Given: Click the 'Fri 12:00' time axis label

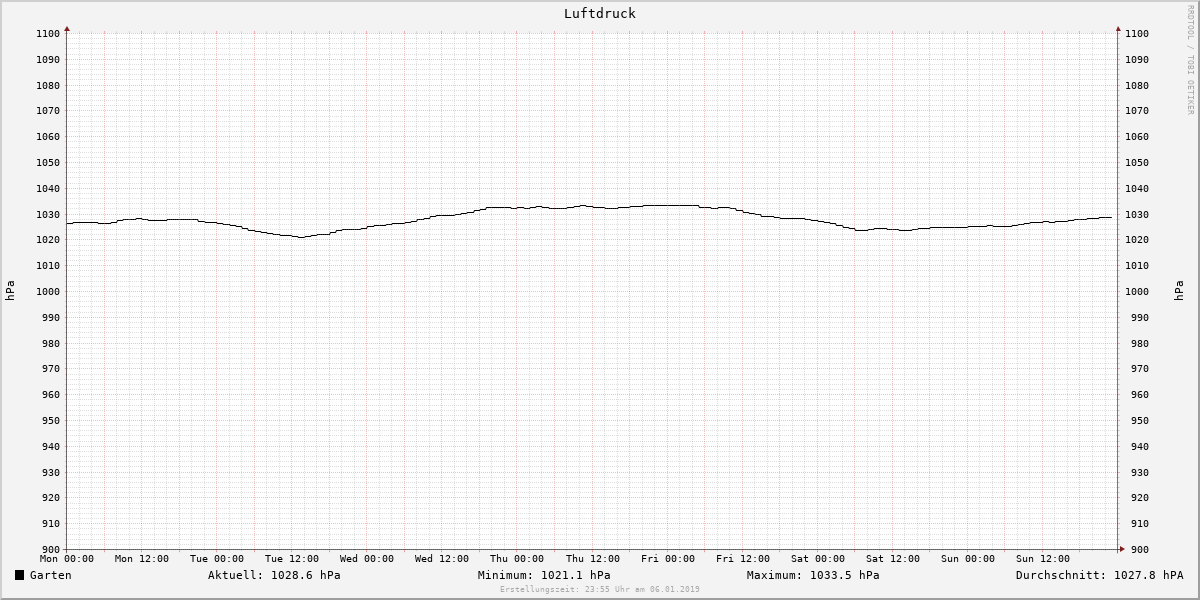Looking at the screenshot, I should pyautogui.click(x=743, y=559).
